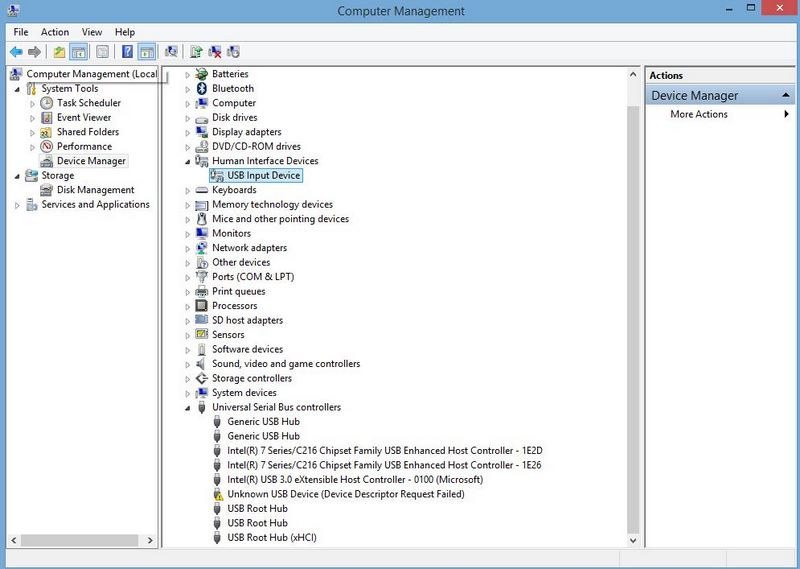Click the Mice and other pointing devices icon
The image size is (800, 569).
tap(202, 218)
